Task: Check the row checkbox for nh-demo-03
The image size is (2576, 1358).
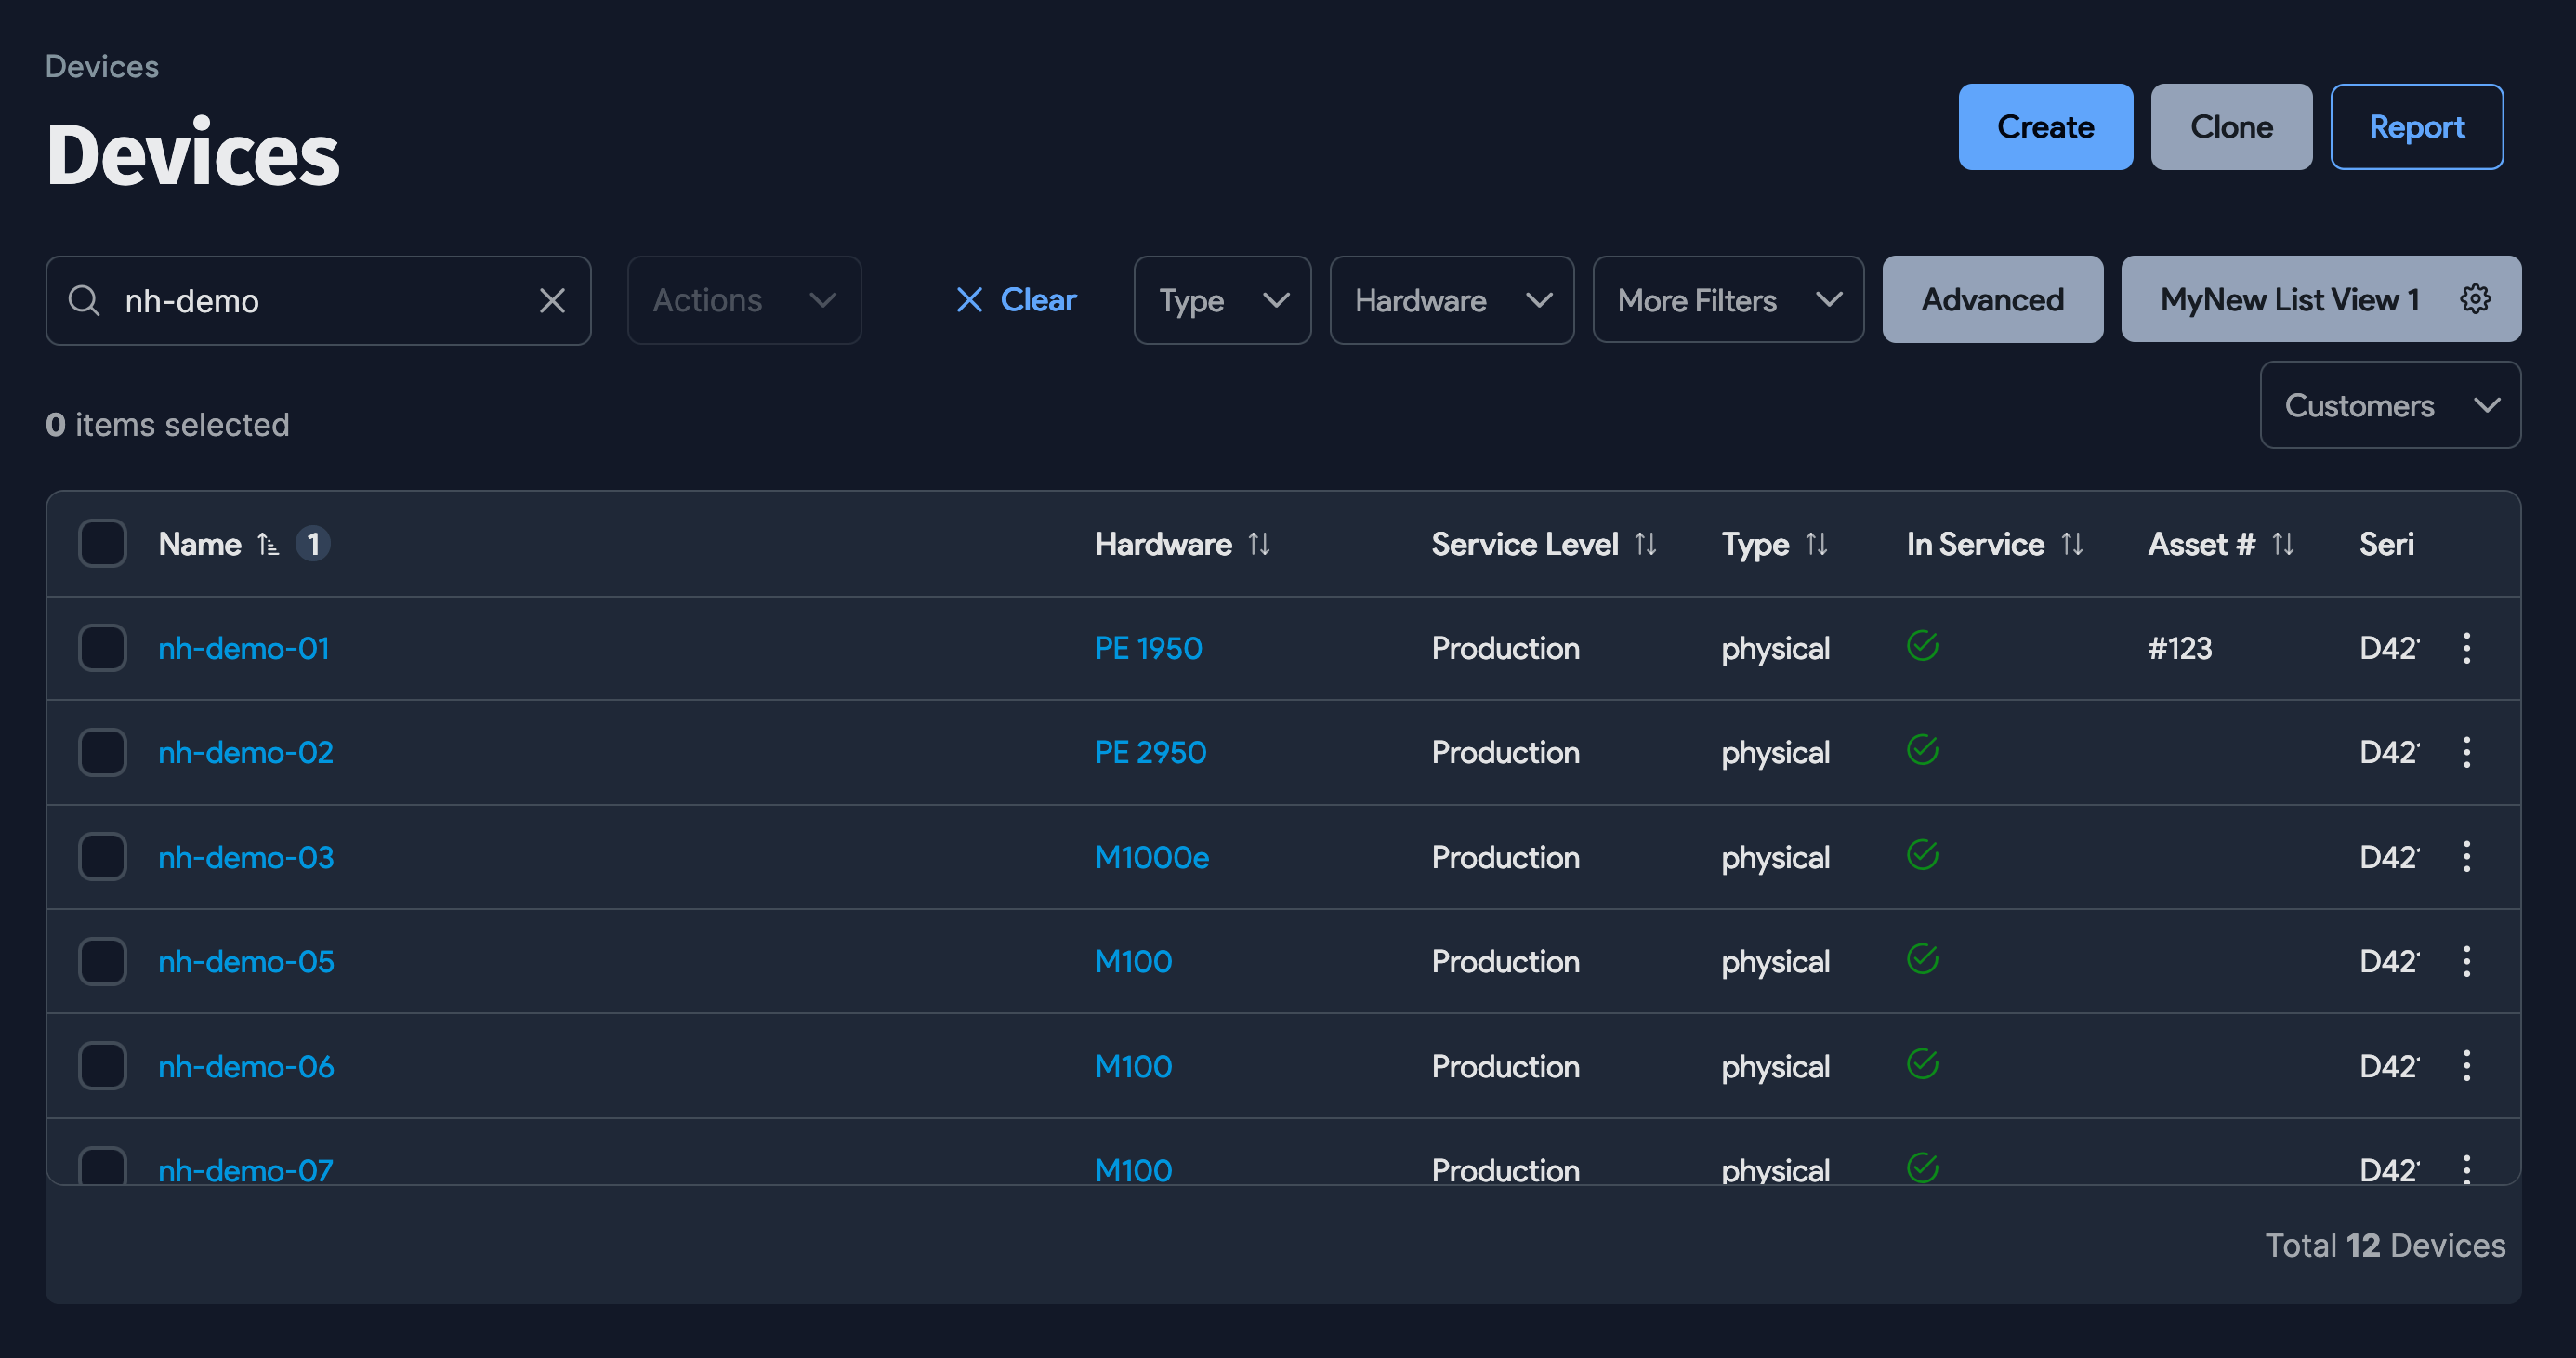Action: [x=101, y=856]
